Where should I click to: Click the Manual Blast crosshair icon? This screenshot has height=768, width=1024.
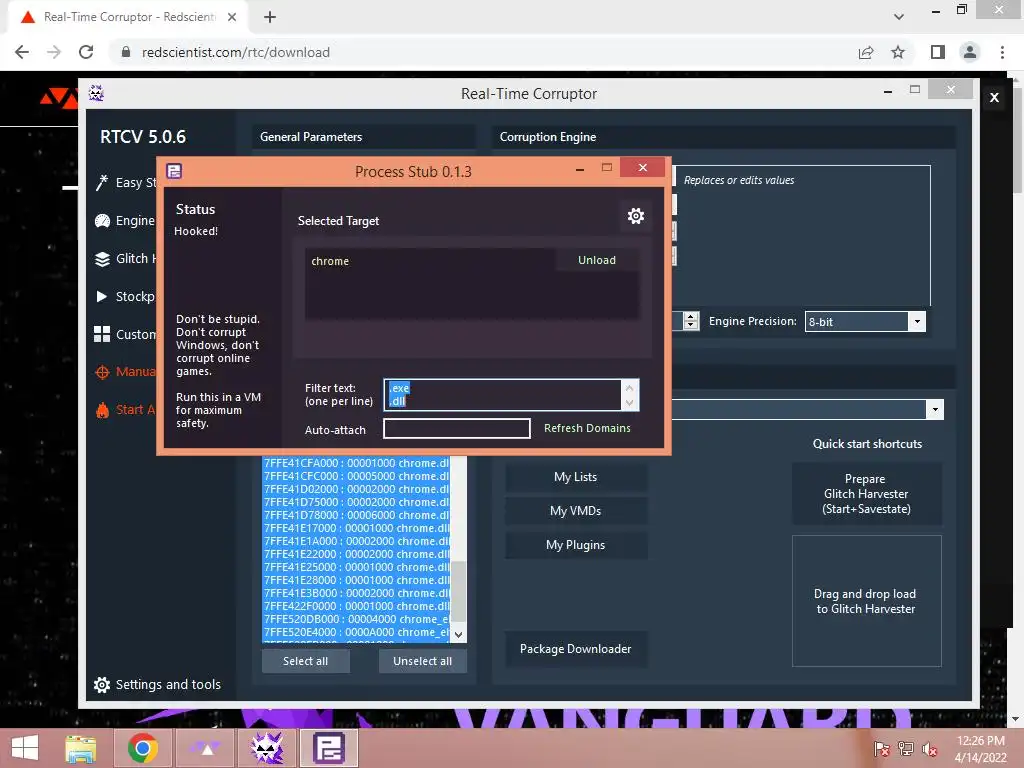102,372
